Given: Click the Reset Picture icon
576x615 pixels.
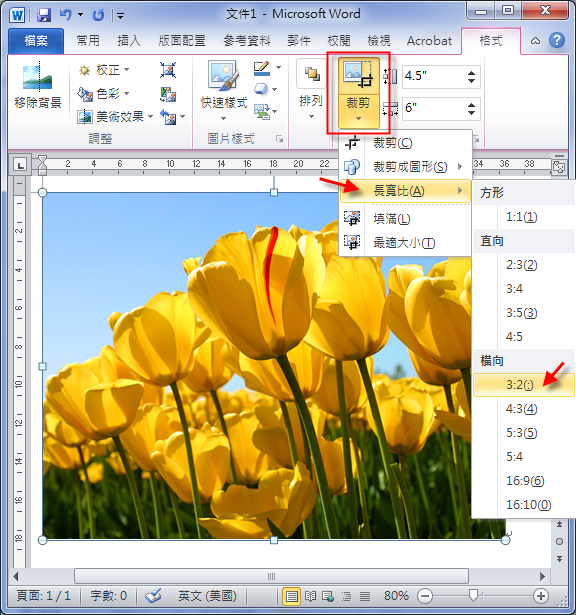Looking at the screenshot, I should pyautogui.click(x=168, y=117).
